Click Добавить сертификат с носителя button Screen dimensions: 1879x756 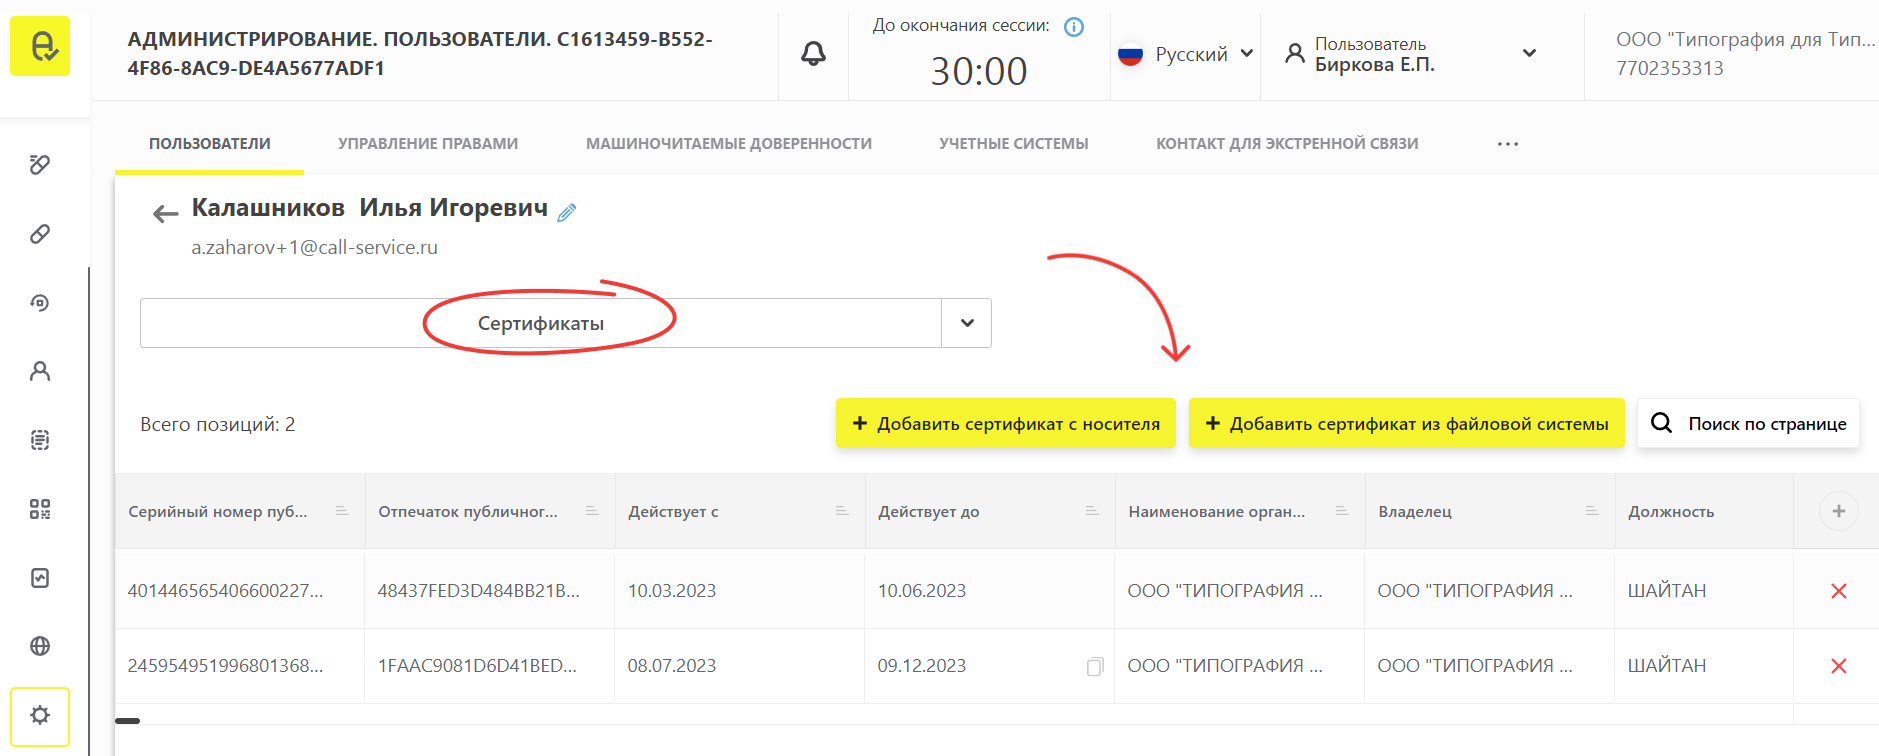coord(1006,424)
